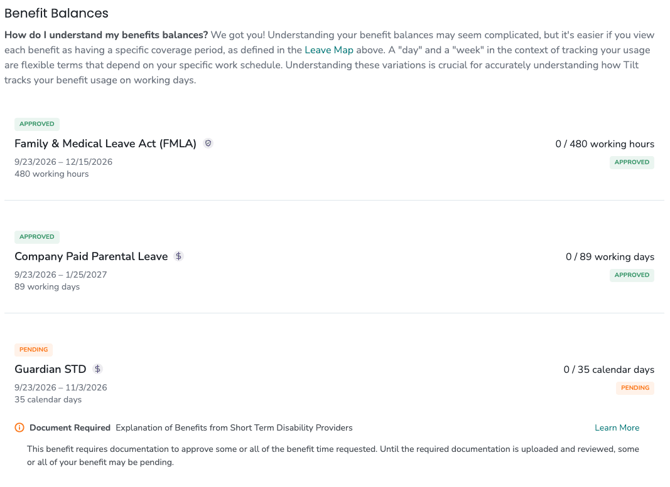Open the Leave Map link
Viewport: 670px width, 487px height.
point(329,50)
